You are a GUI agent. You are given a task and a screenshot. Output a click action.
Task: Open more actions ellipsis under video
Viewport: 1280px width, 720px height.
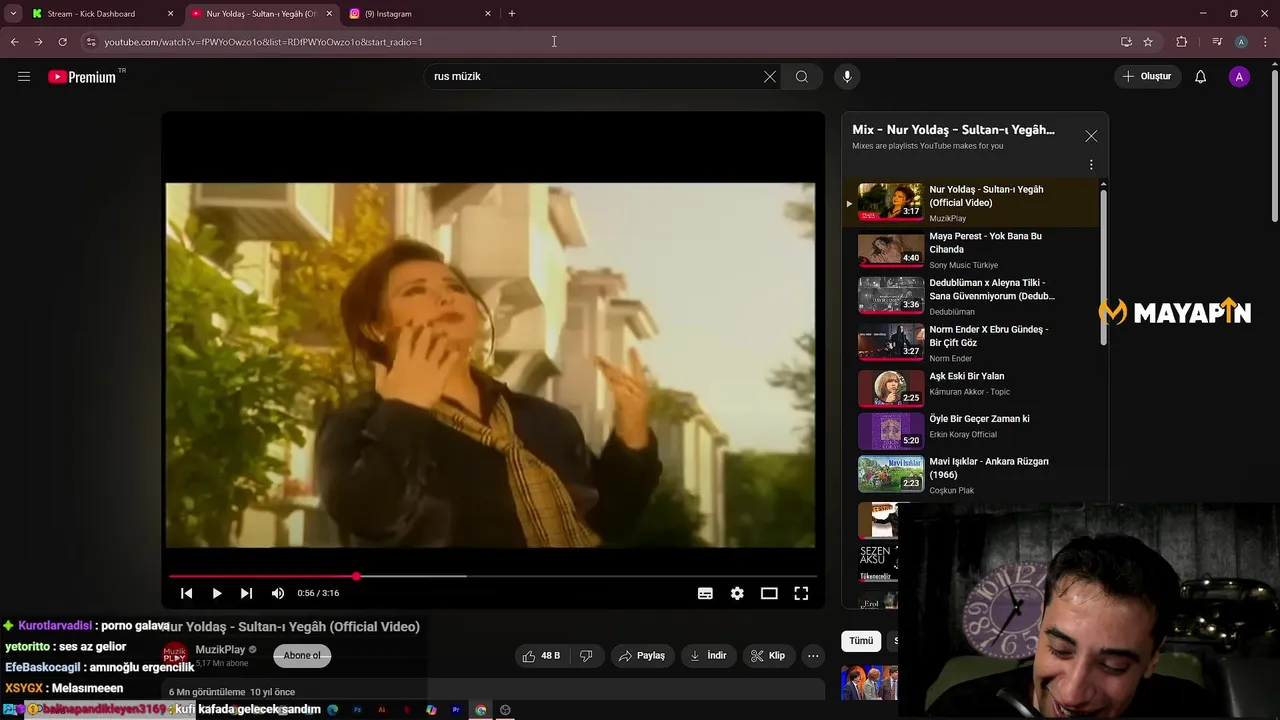tap(813, 656)
